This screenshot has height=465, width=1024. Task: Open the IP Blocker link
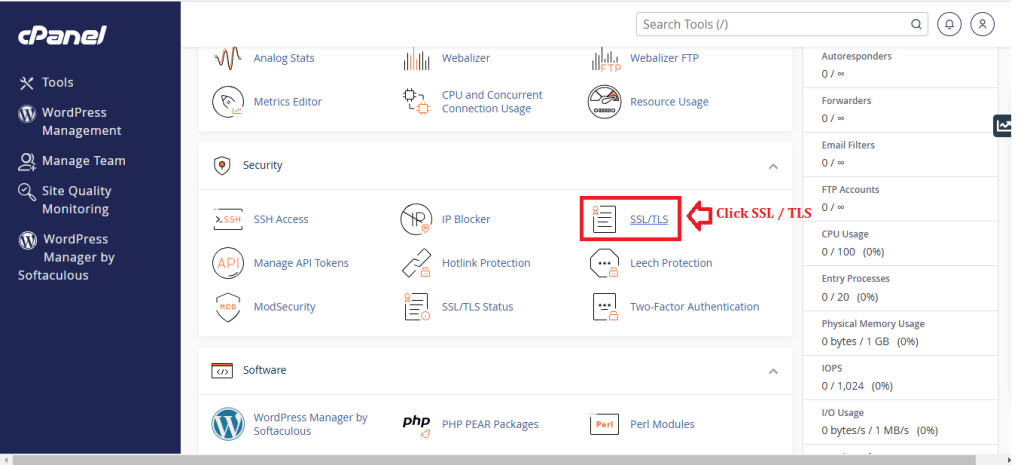pyautogui.click(x=466, y=219)
